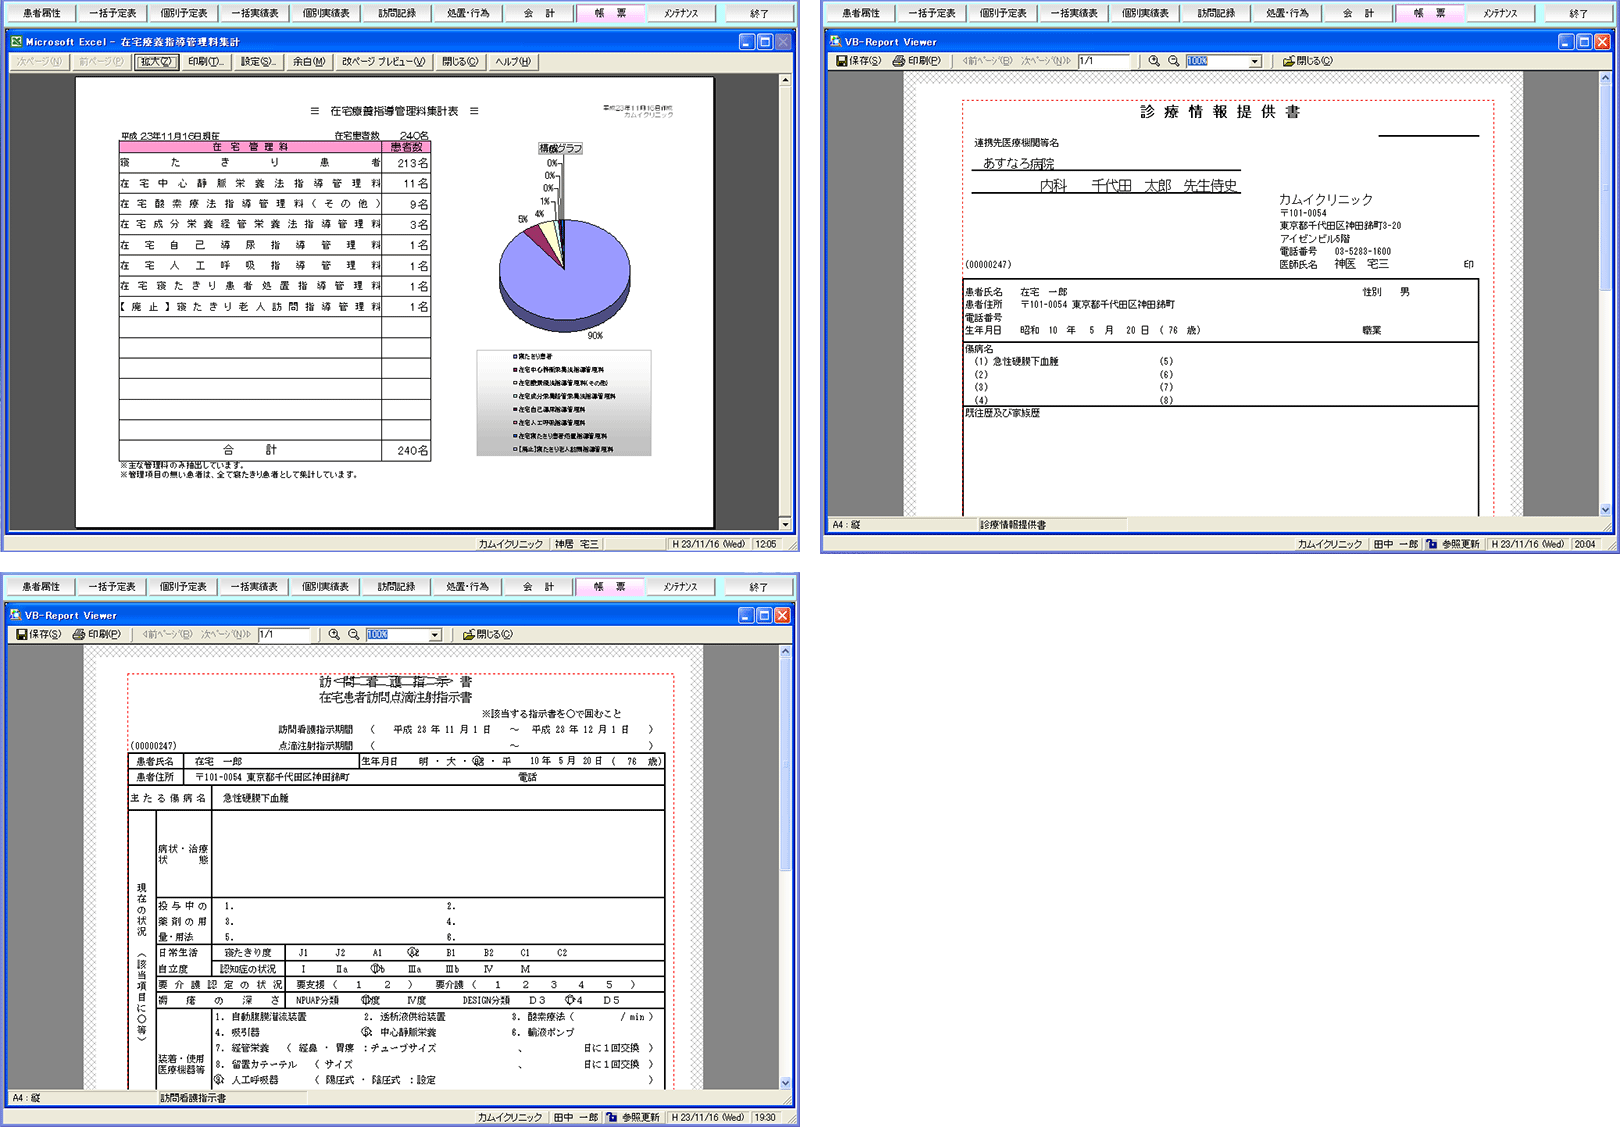Maximize the Microsoft Excel preview window
The image size is (1620, 1127).
point(765,42)
